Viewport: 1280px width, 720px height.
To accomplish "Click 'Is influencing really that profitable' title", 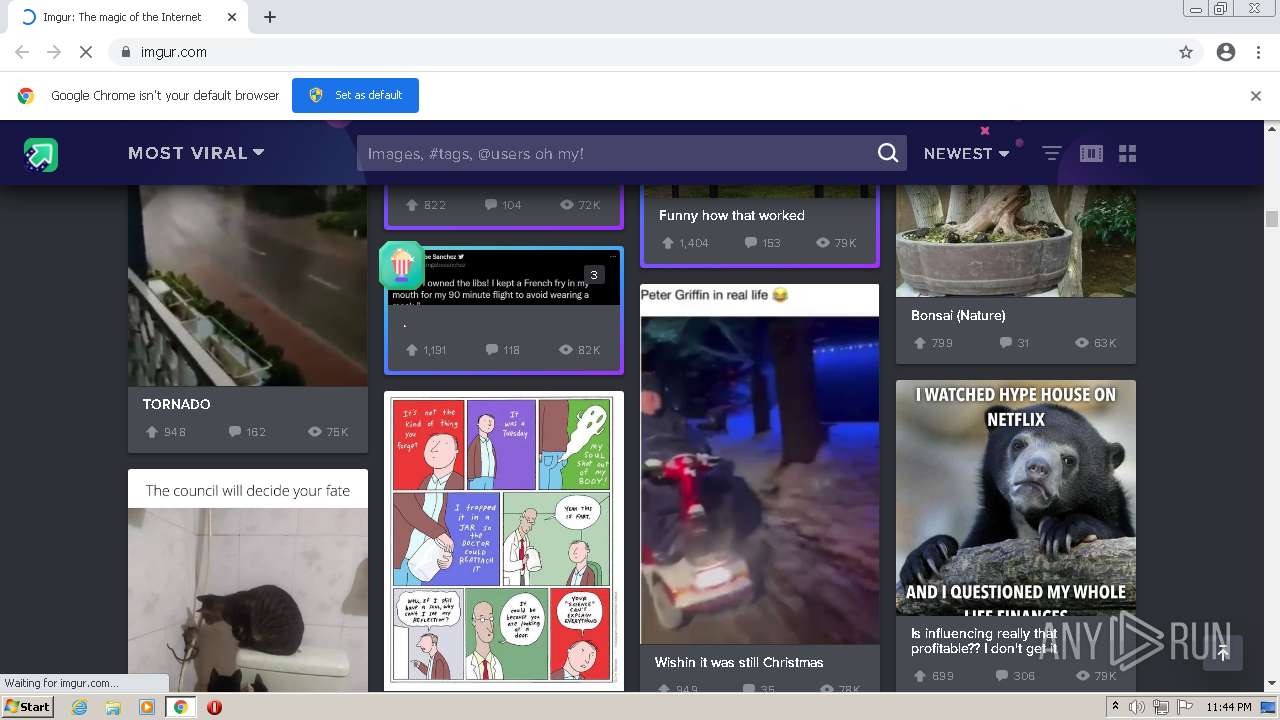I will 984,640.
